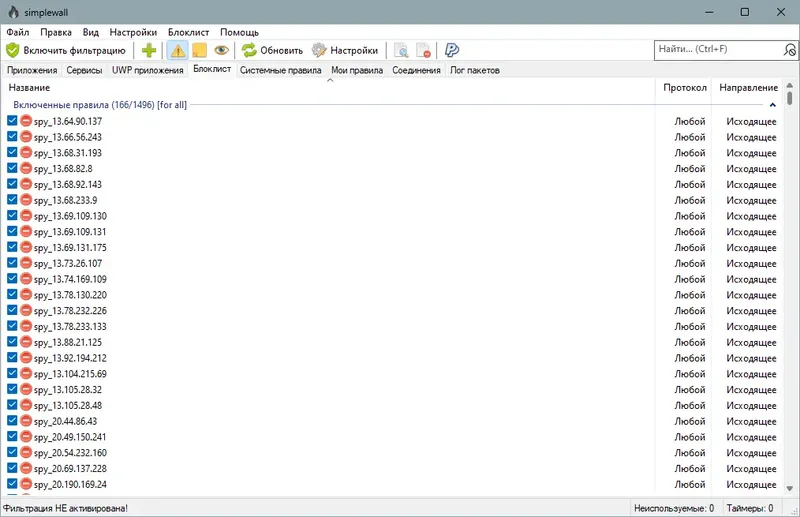Click block icon of spy_13.73.26.107
800x517 pixels.
26,263
